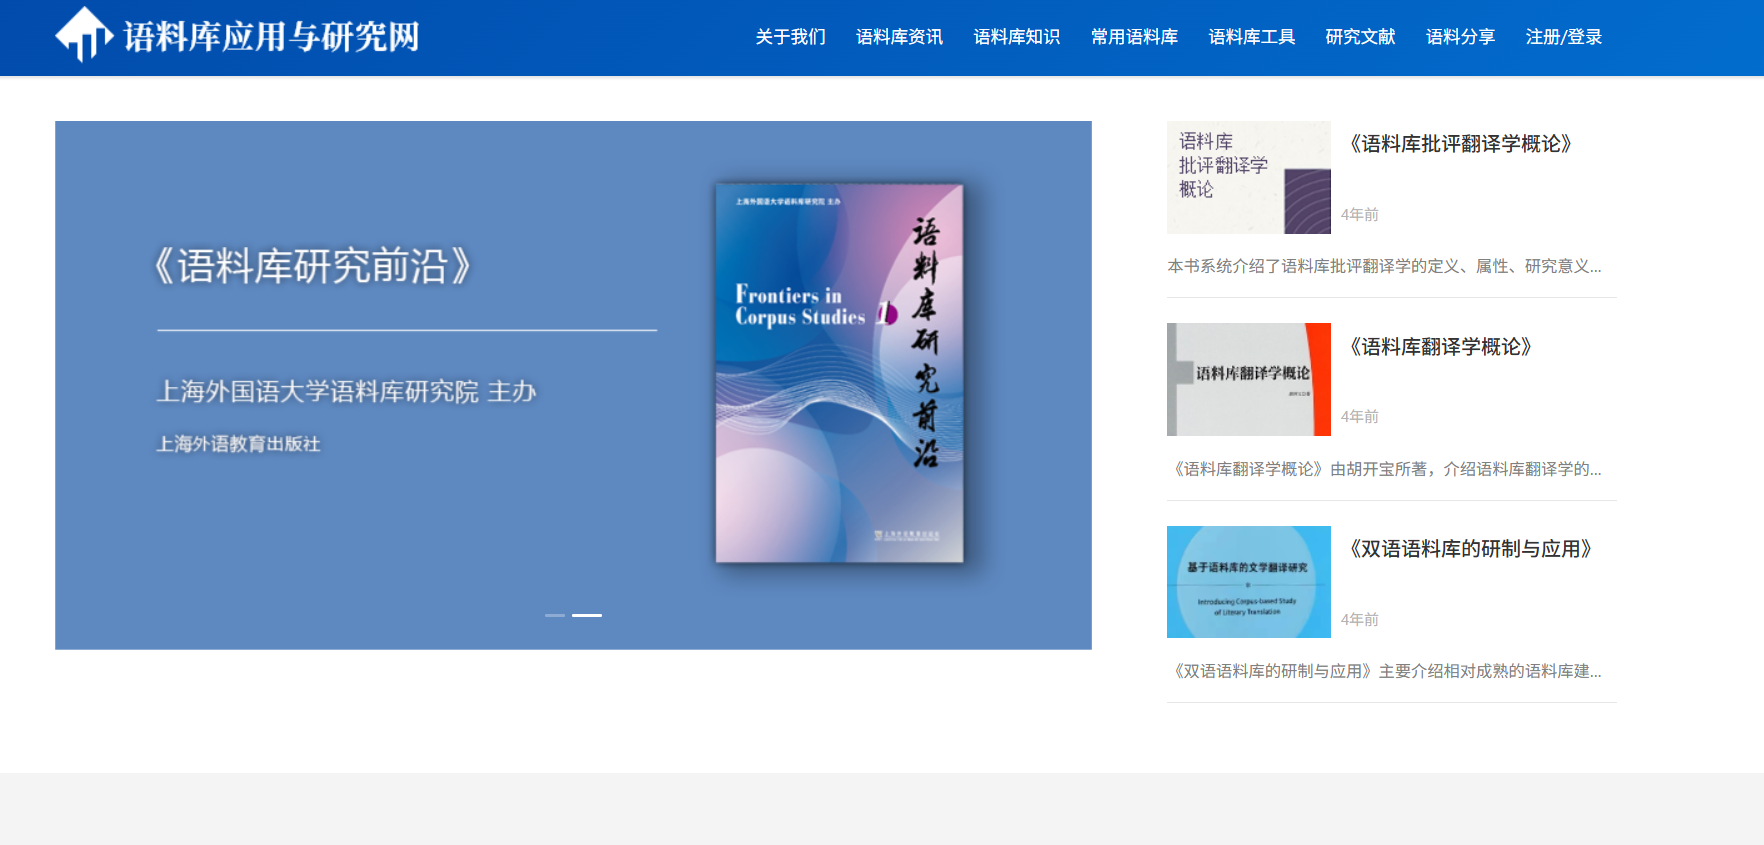Viewport: 1764px width, 845px height.
Task: Open the blue 双语语料库 book thumbnail
Action: coord(1248,582)
